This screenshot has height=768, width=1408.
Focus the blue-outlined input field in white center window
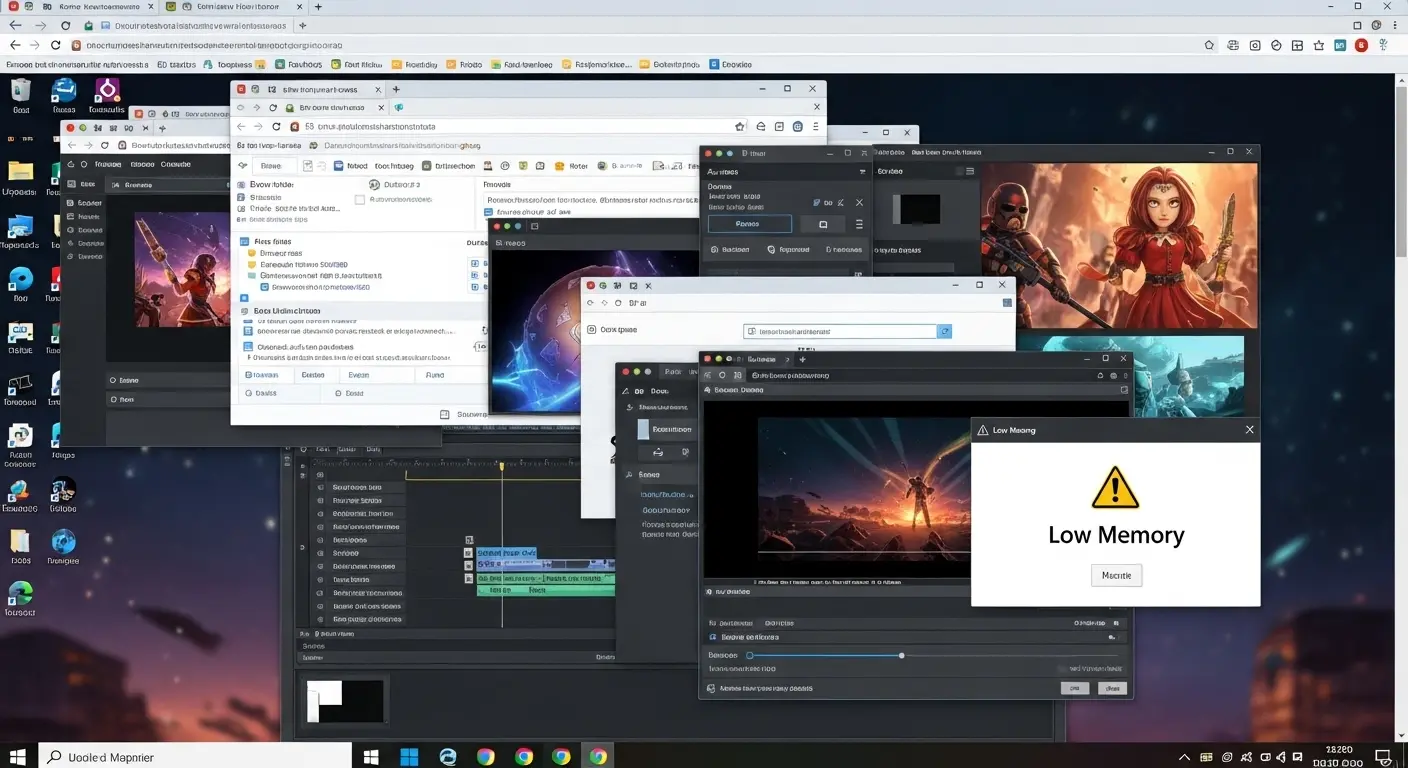click(840, 331)
